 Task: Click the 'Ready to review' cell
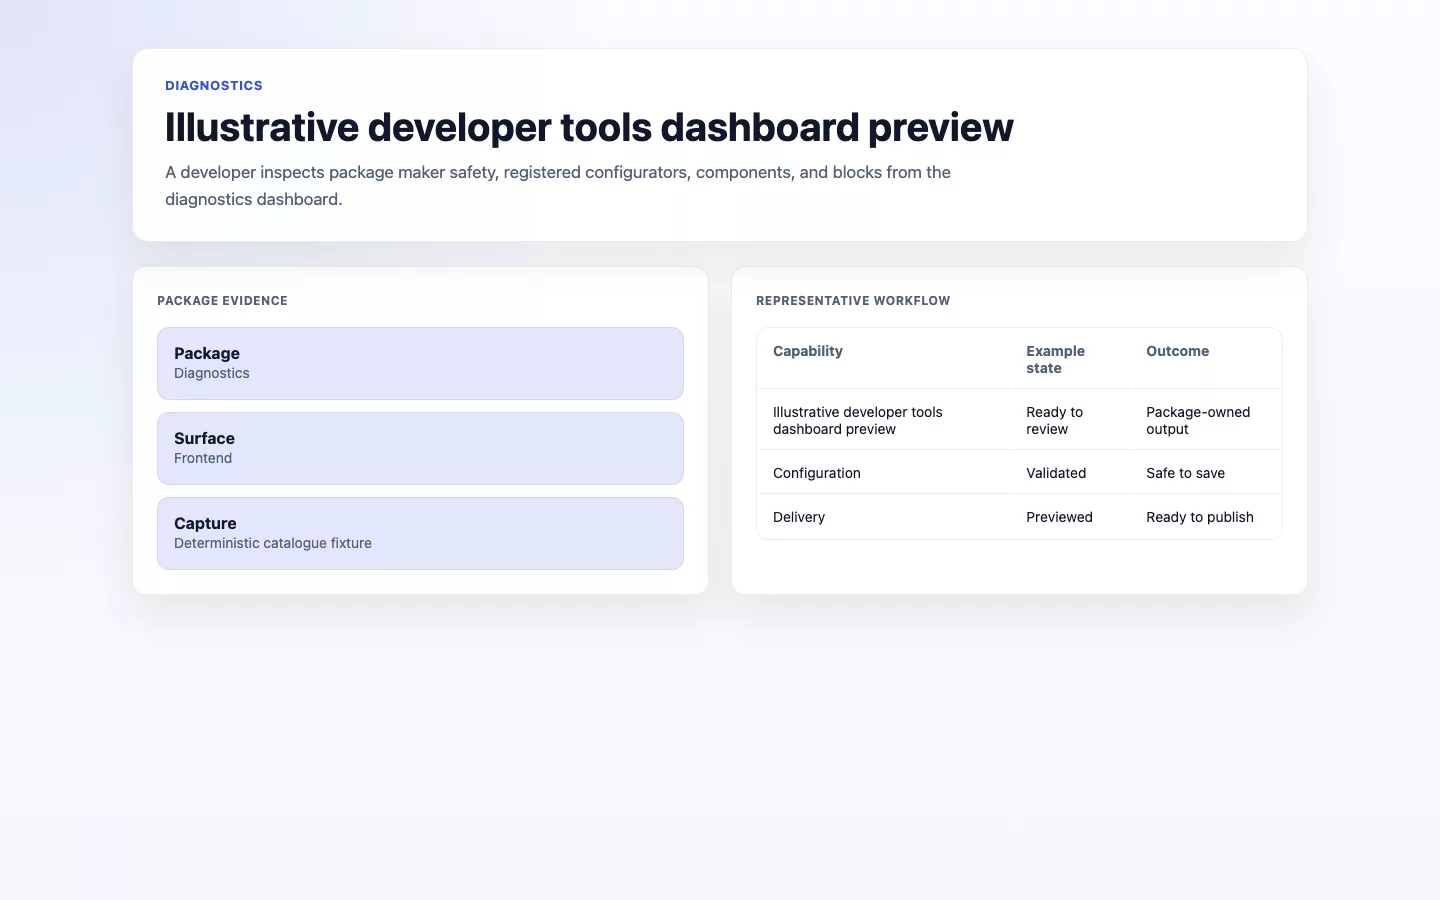pyautogui.click(x=1054, y=420)
